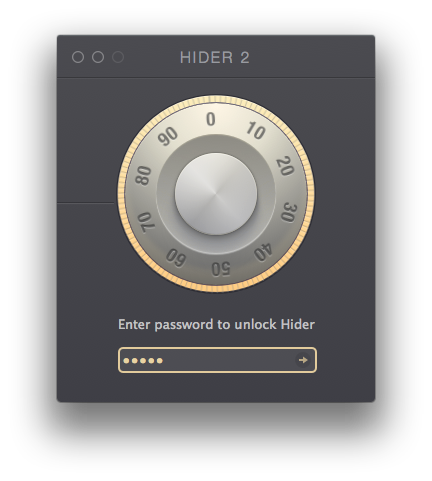The image size is (432, 481).
Task: Click the number 0 on the safe dial
Action: tap(211, 119)
